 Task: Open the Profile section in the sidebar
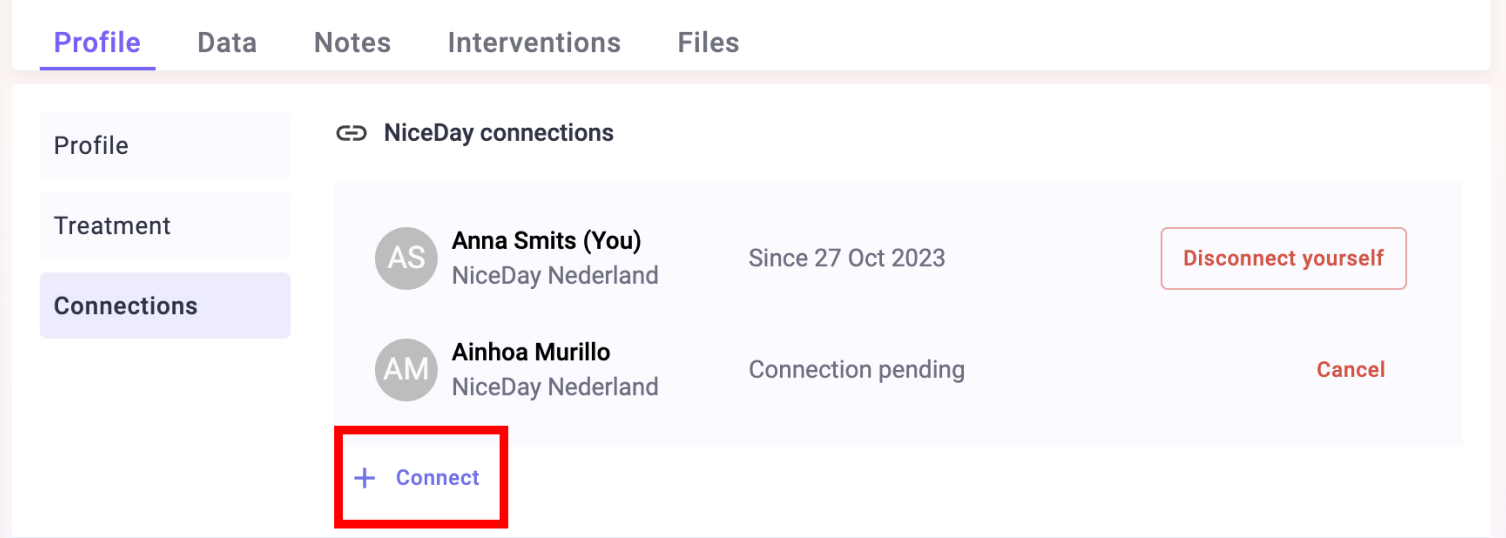[165, 145]
